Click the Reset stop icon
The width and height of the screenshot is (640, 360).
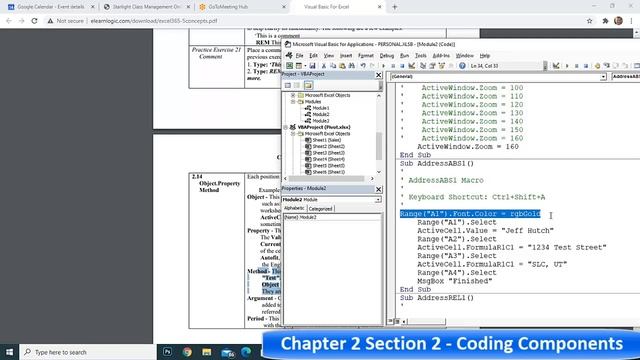pos(402,66)
